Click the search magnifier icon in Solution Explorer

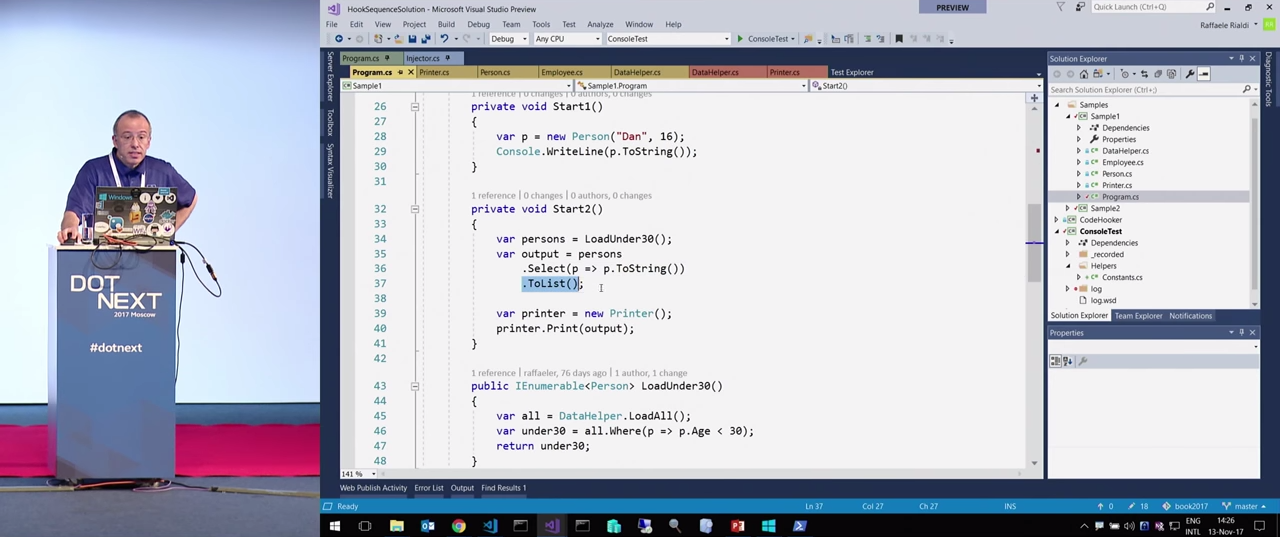point(1246,89)
